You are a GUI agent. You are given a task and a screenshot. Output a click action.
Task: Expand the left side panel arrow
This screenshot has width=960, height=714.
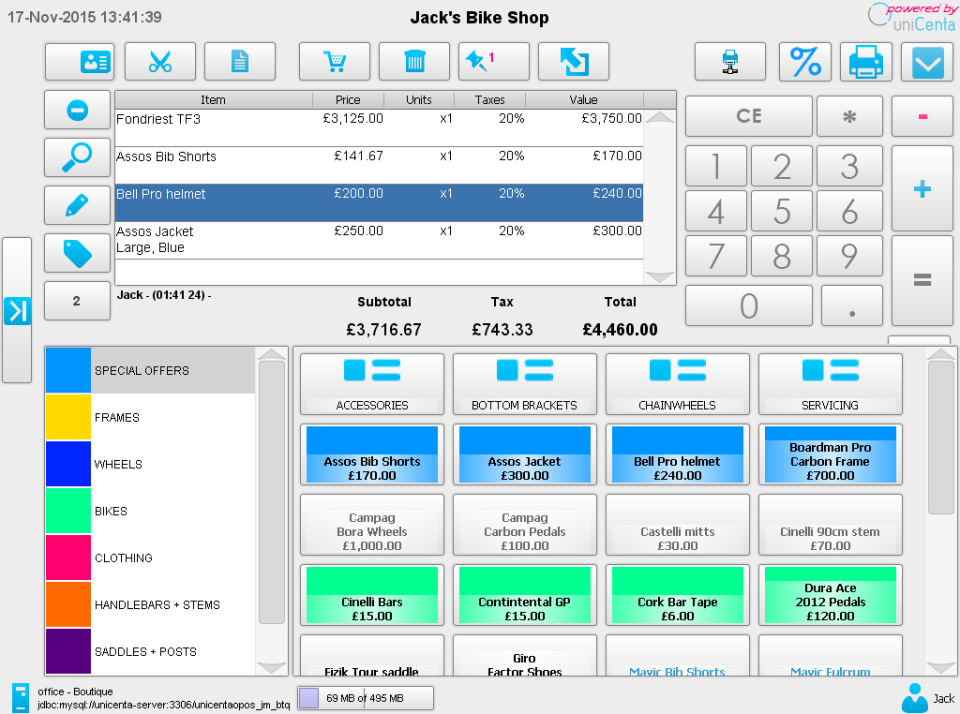pos(17,311)
